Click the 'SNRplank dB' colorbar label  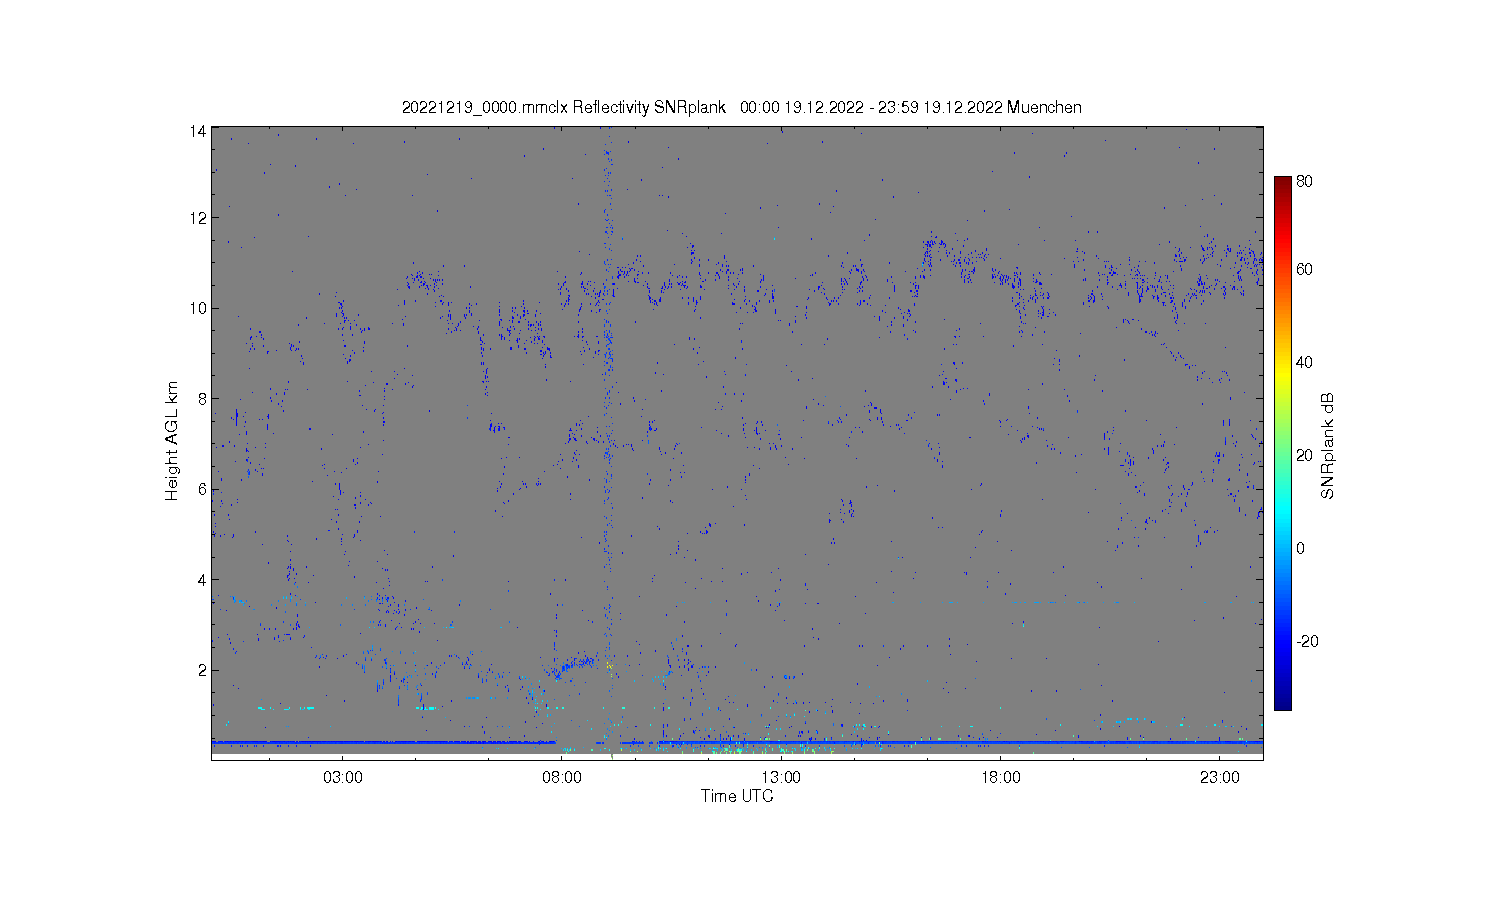[1328, 446]
